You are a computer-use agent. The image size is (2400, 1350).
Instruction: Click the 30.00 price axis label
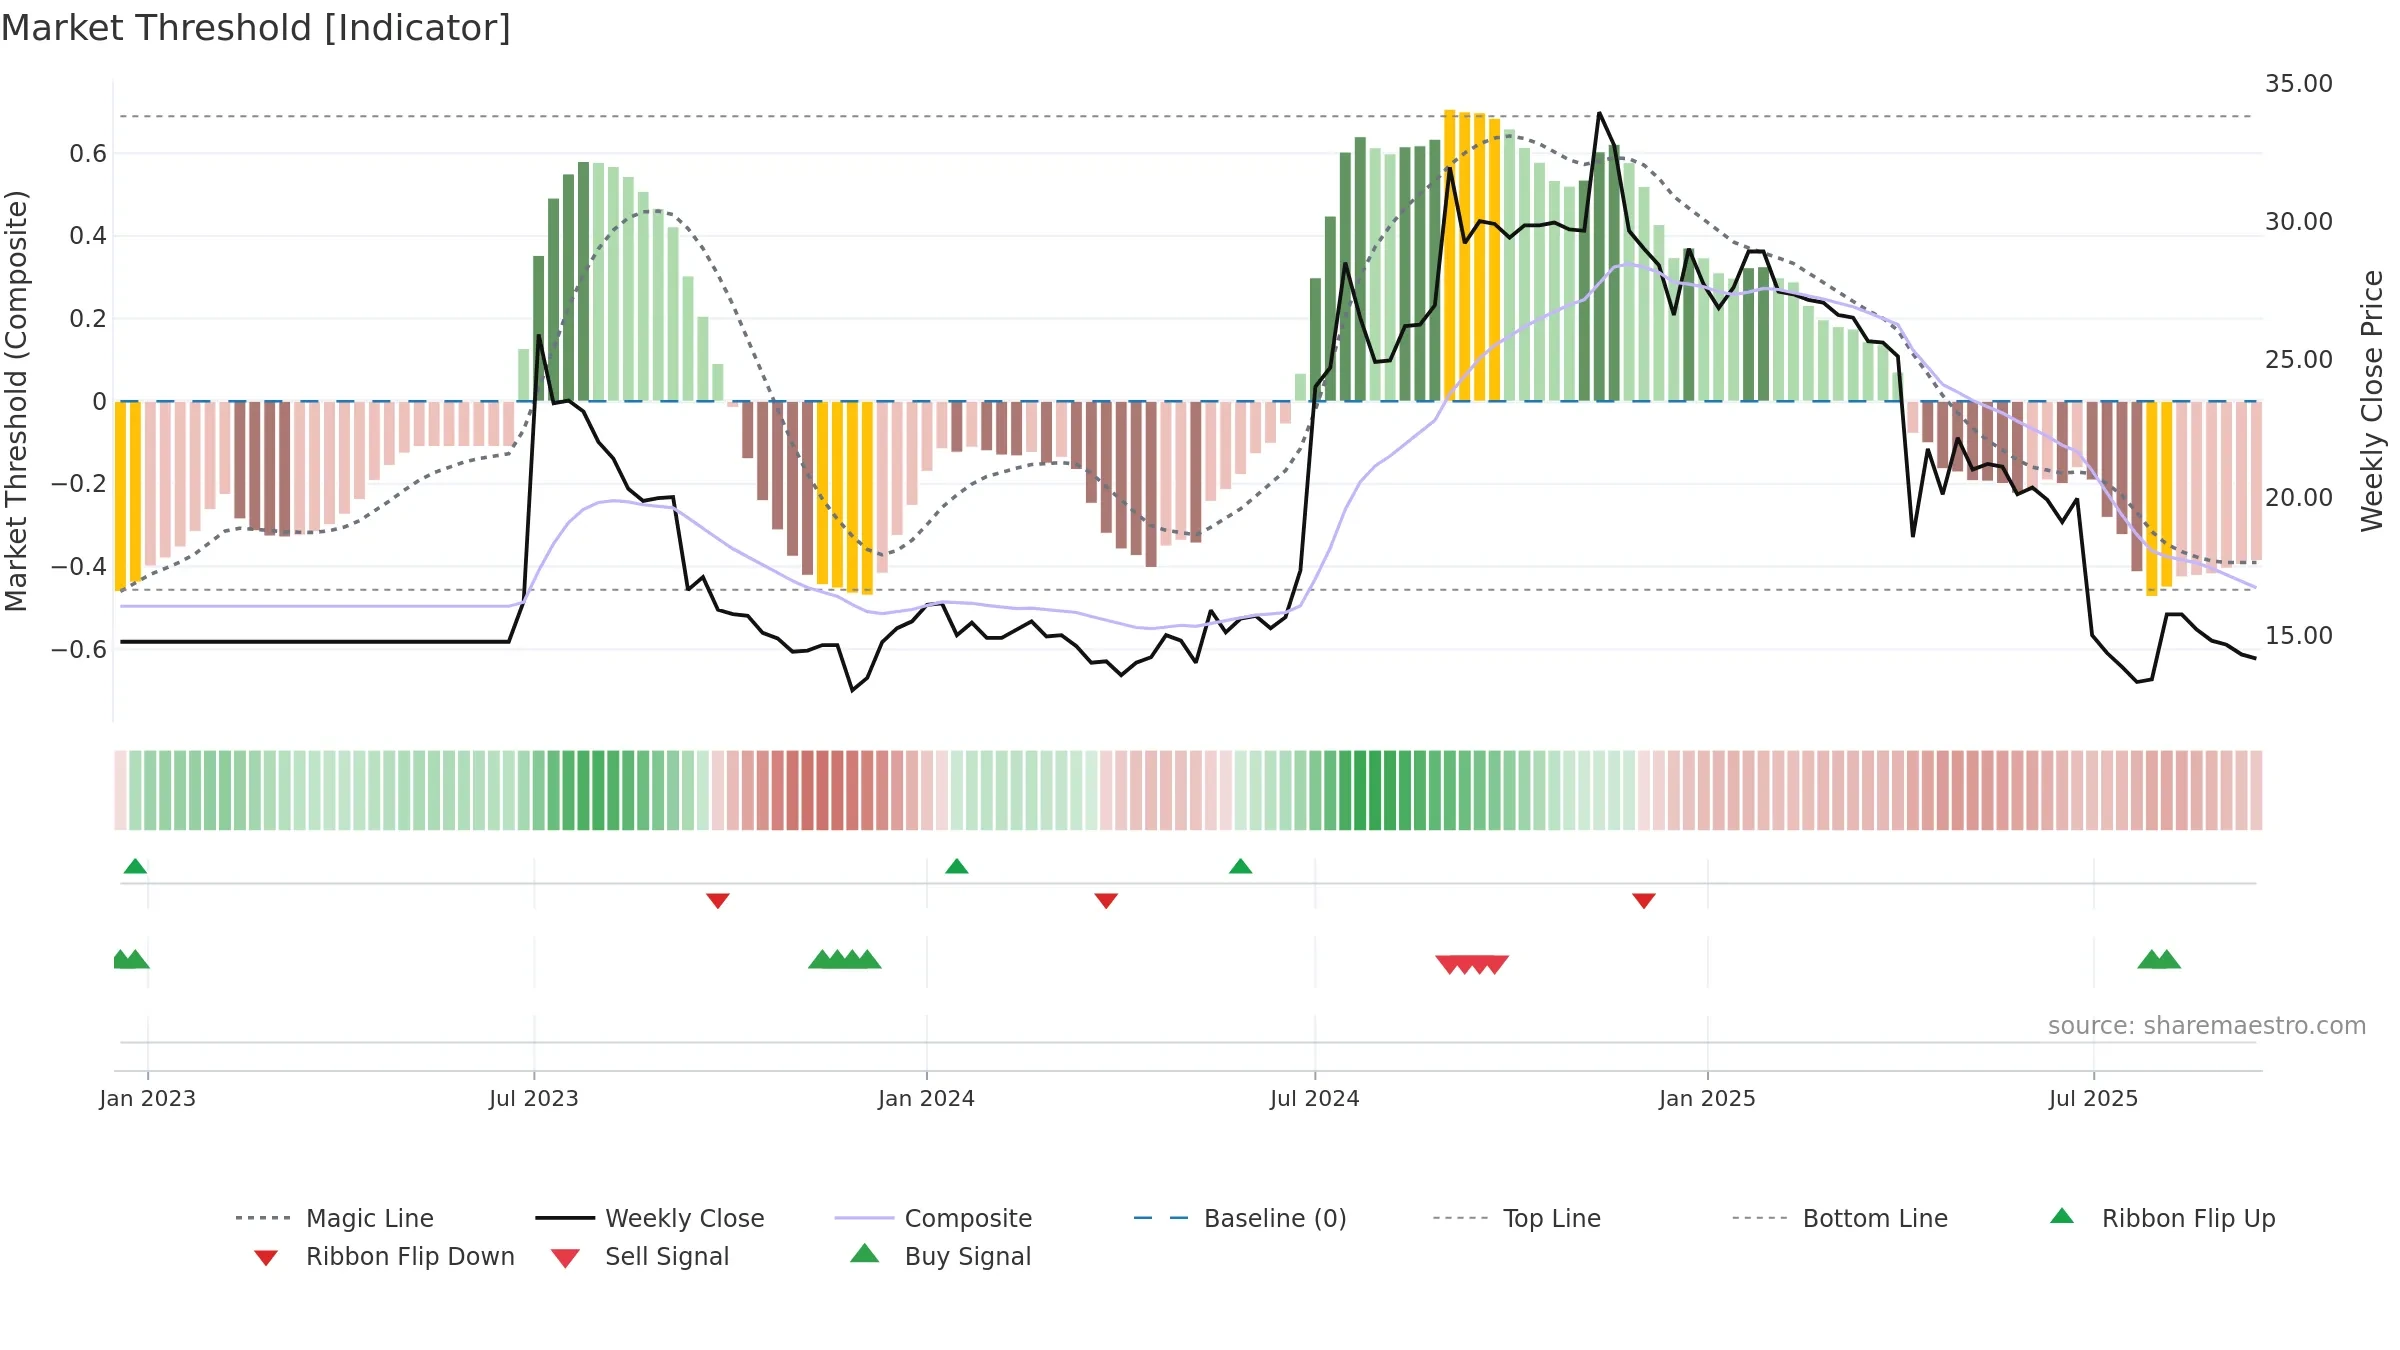pos(2298,222)
